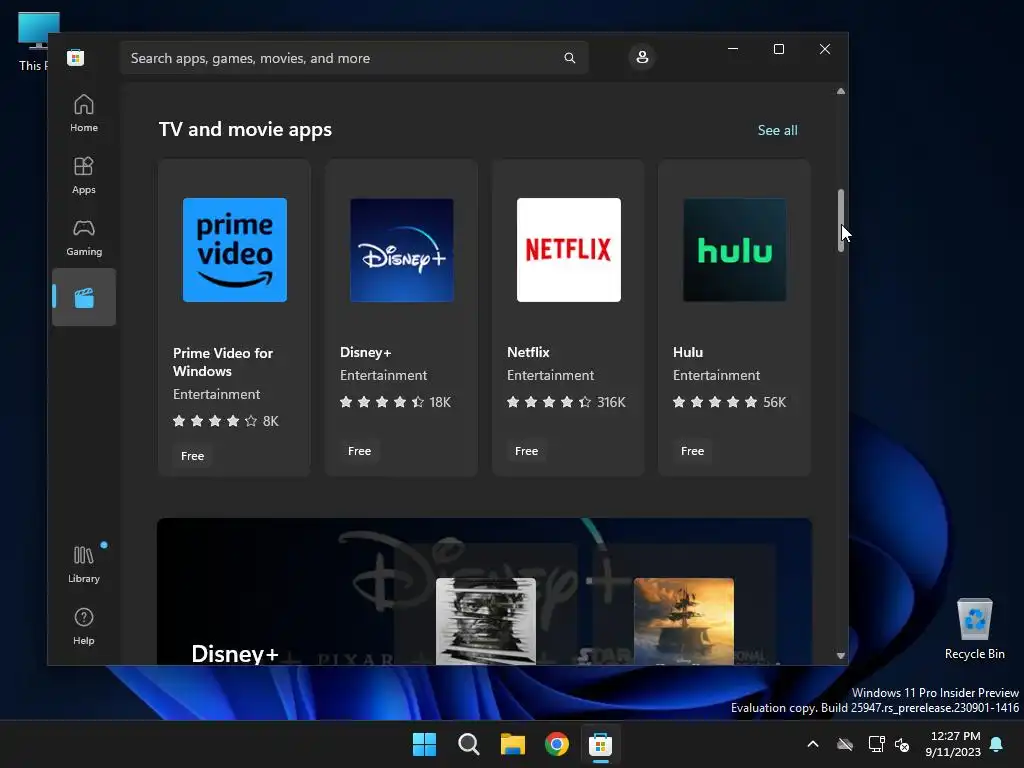Click Prime Video 8K star rating

226,421
